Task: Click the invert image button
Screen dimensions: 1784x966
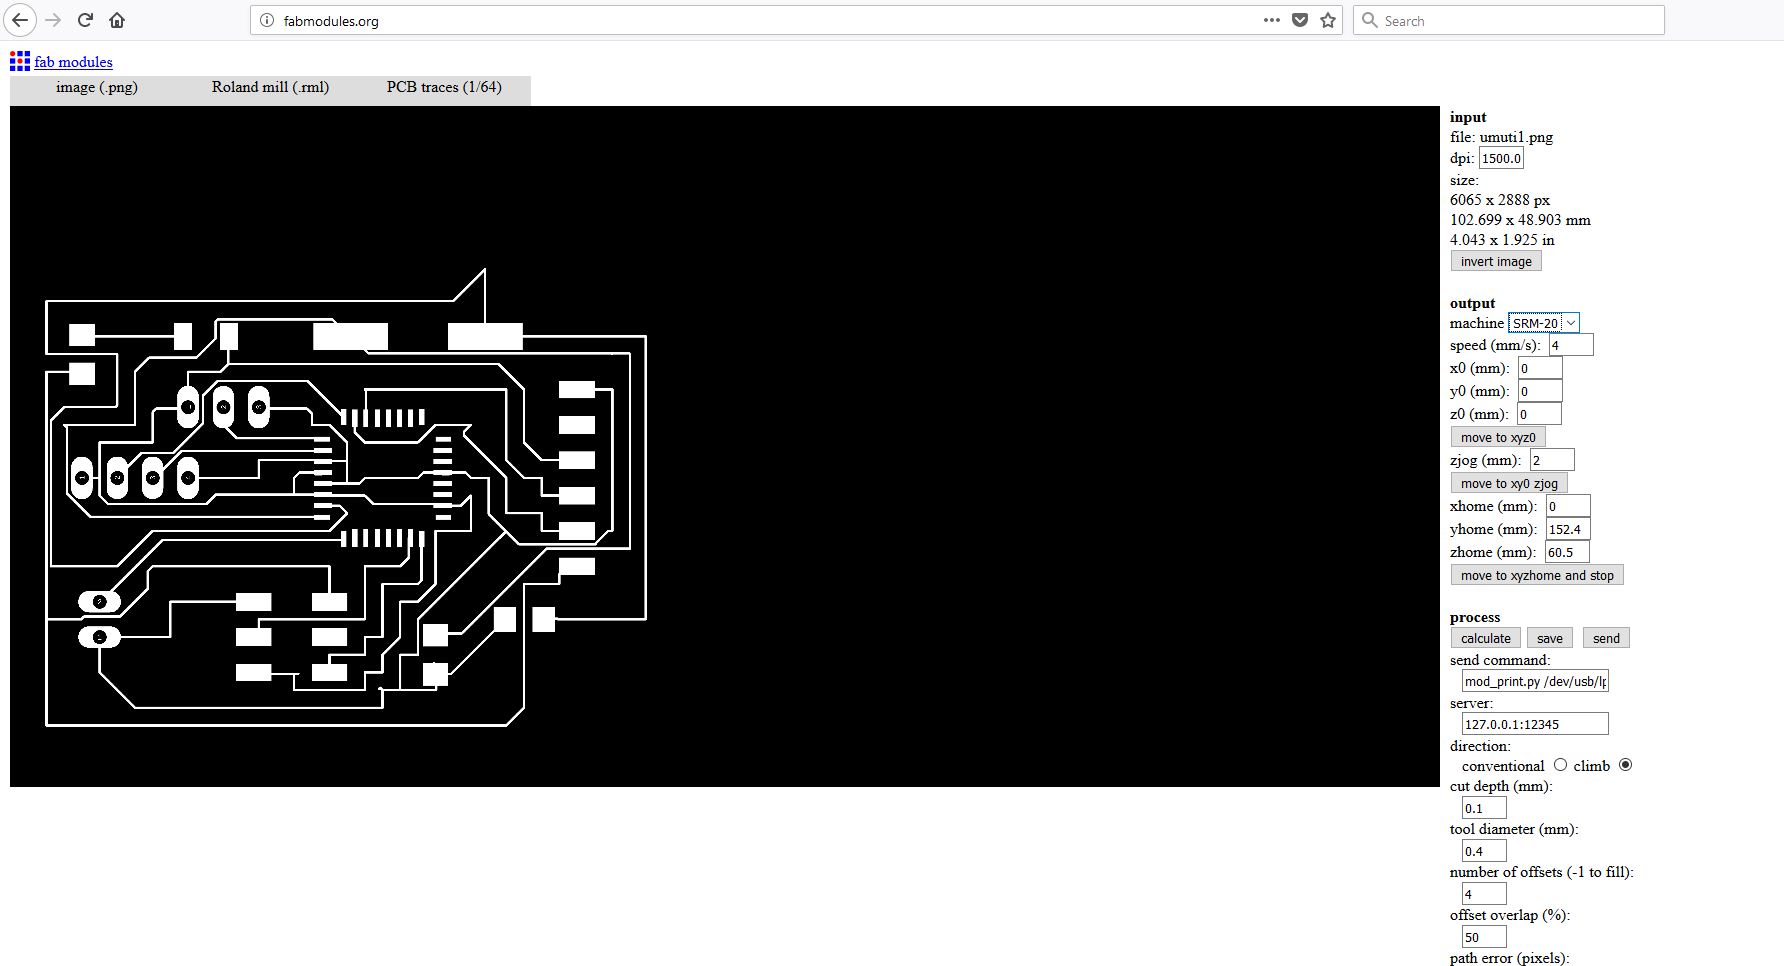Action: [1496, 261]
